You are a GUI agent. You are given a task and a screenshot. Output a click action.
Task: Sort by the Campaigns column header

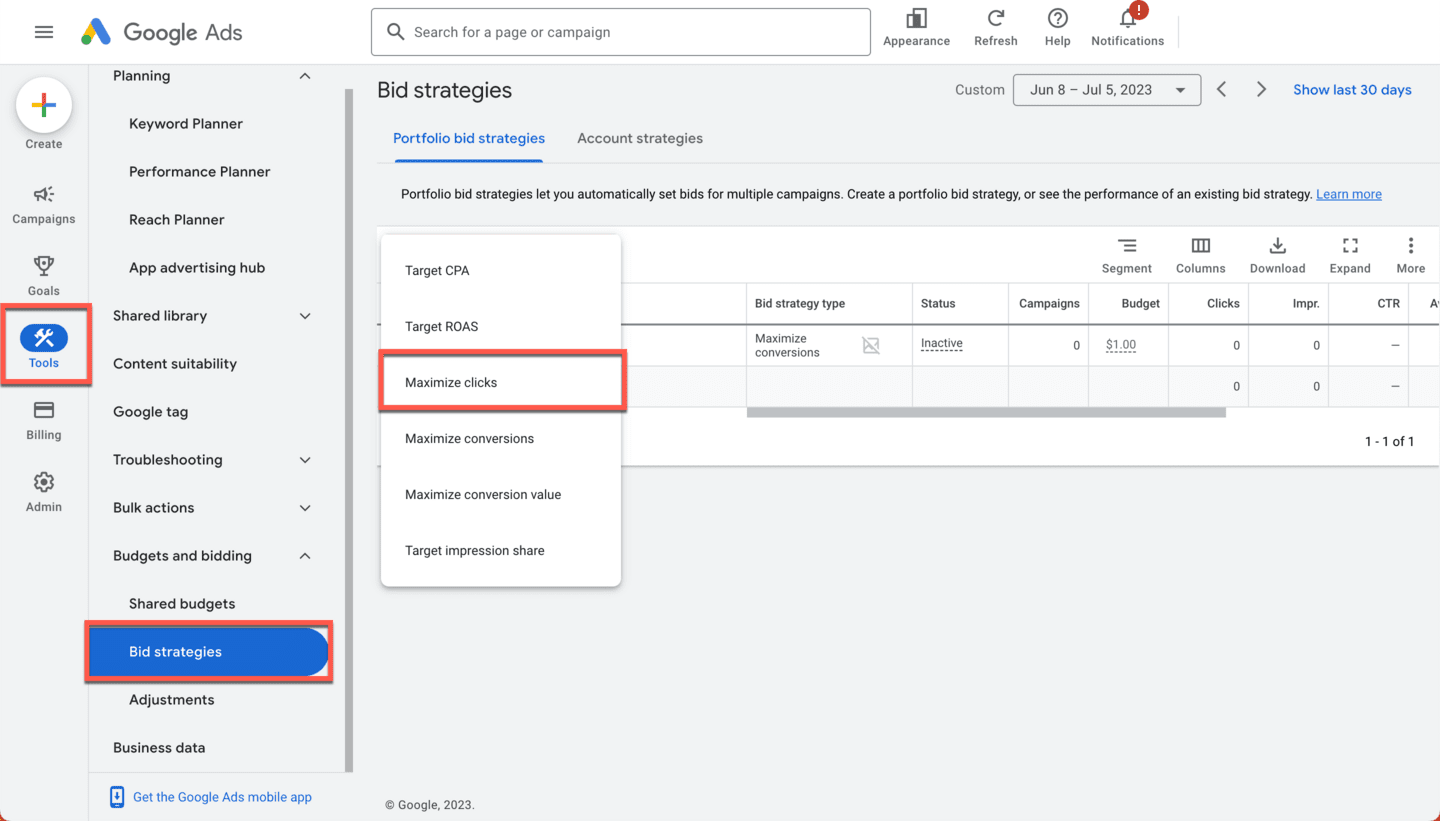(x=1049, y=303)
